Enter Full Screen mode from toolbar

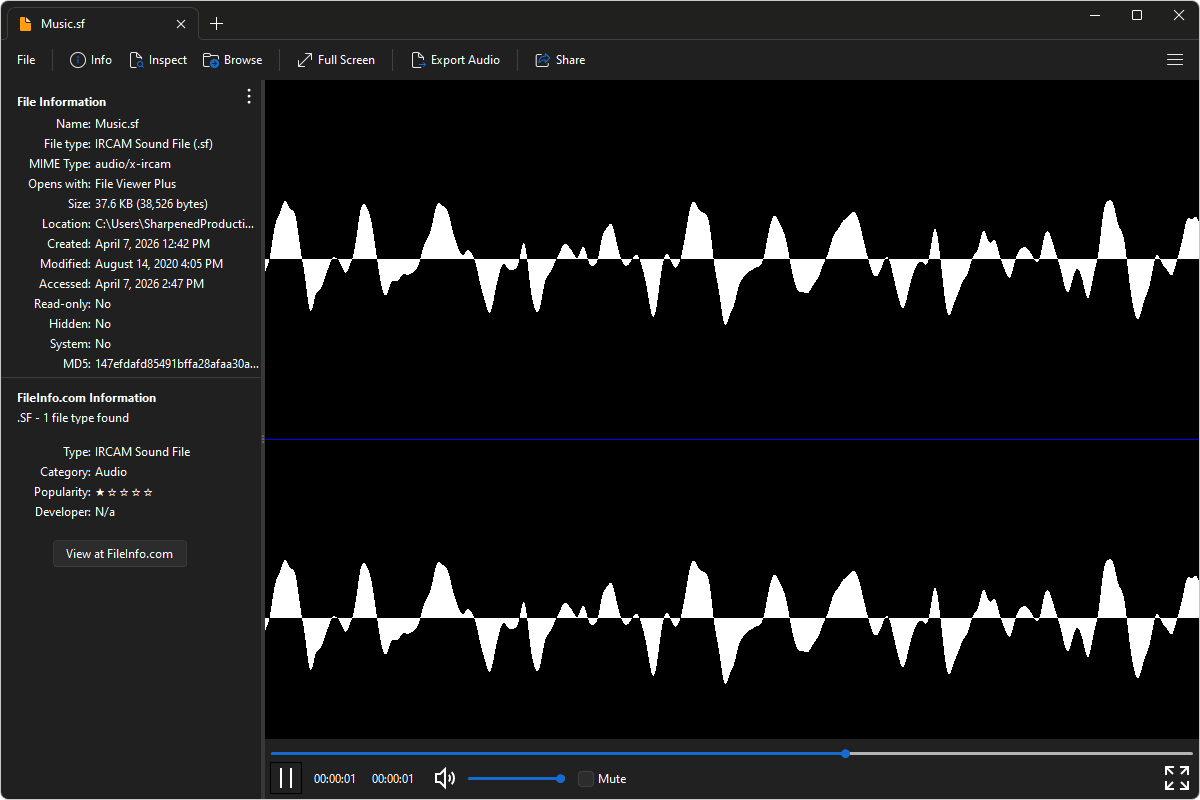305,60
